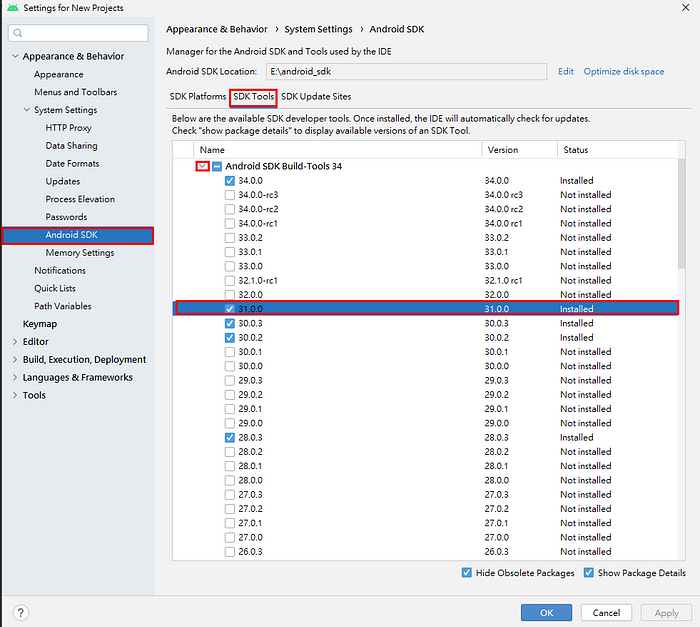Click the Android logo in title bar
Viewport: 700px width, 627px height.
[13, 8]
